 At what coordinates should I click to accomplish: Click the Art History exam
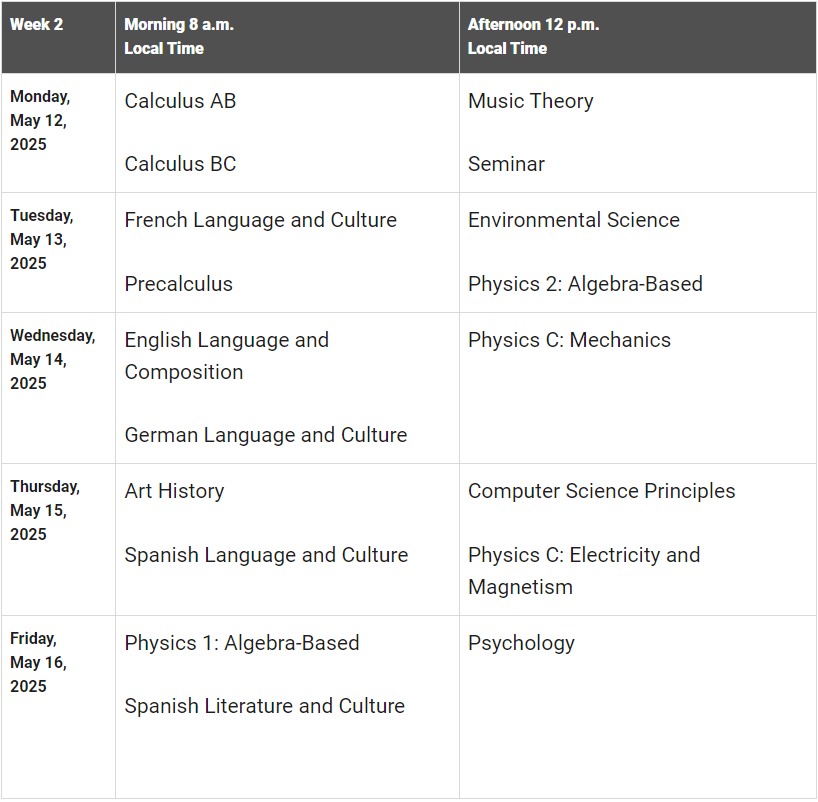174,491
